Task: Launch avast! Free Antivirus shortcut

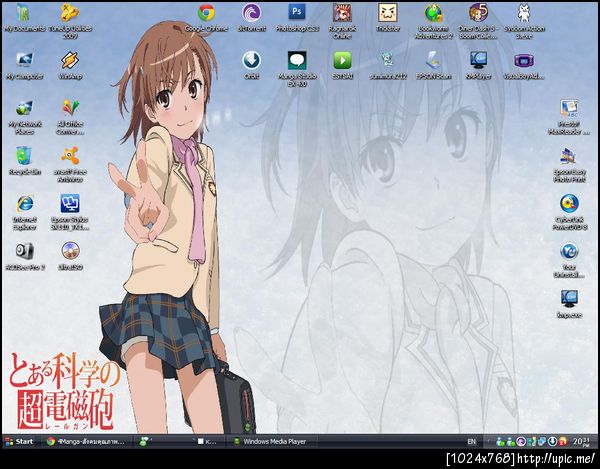Action: pos(70,164)
